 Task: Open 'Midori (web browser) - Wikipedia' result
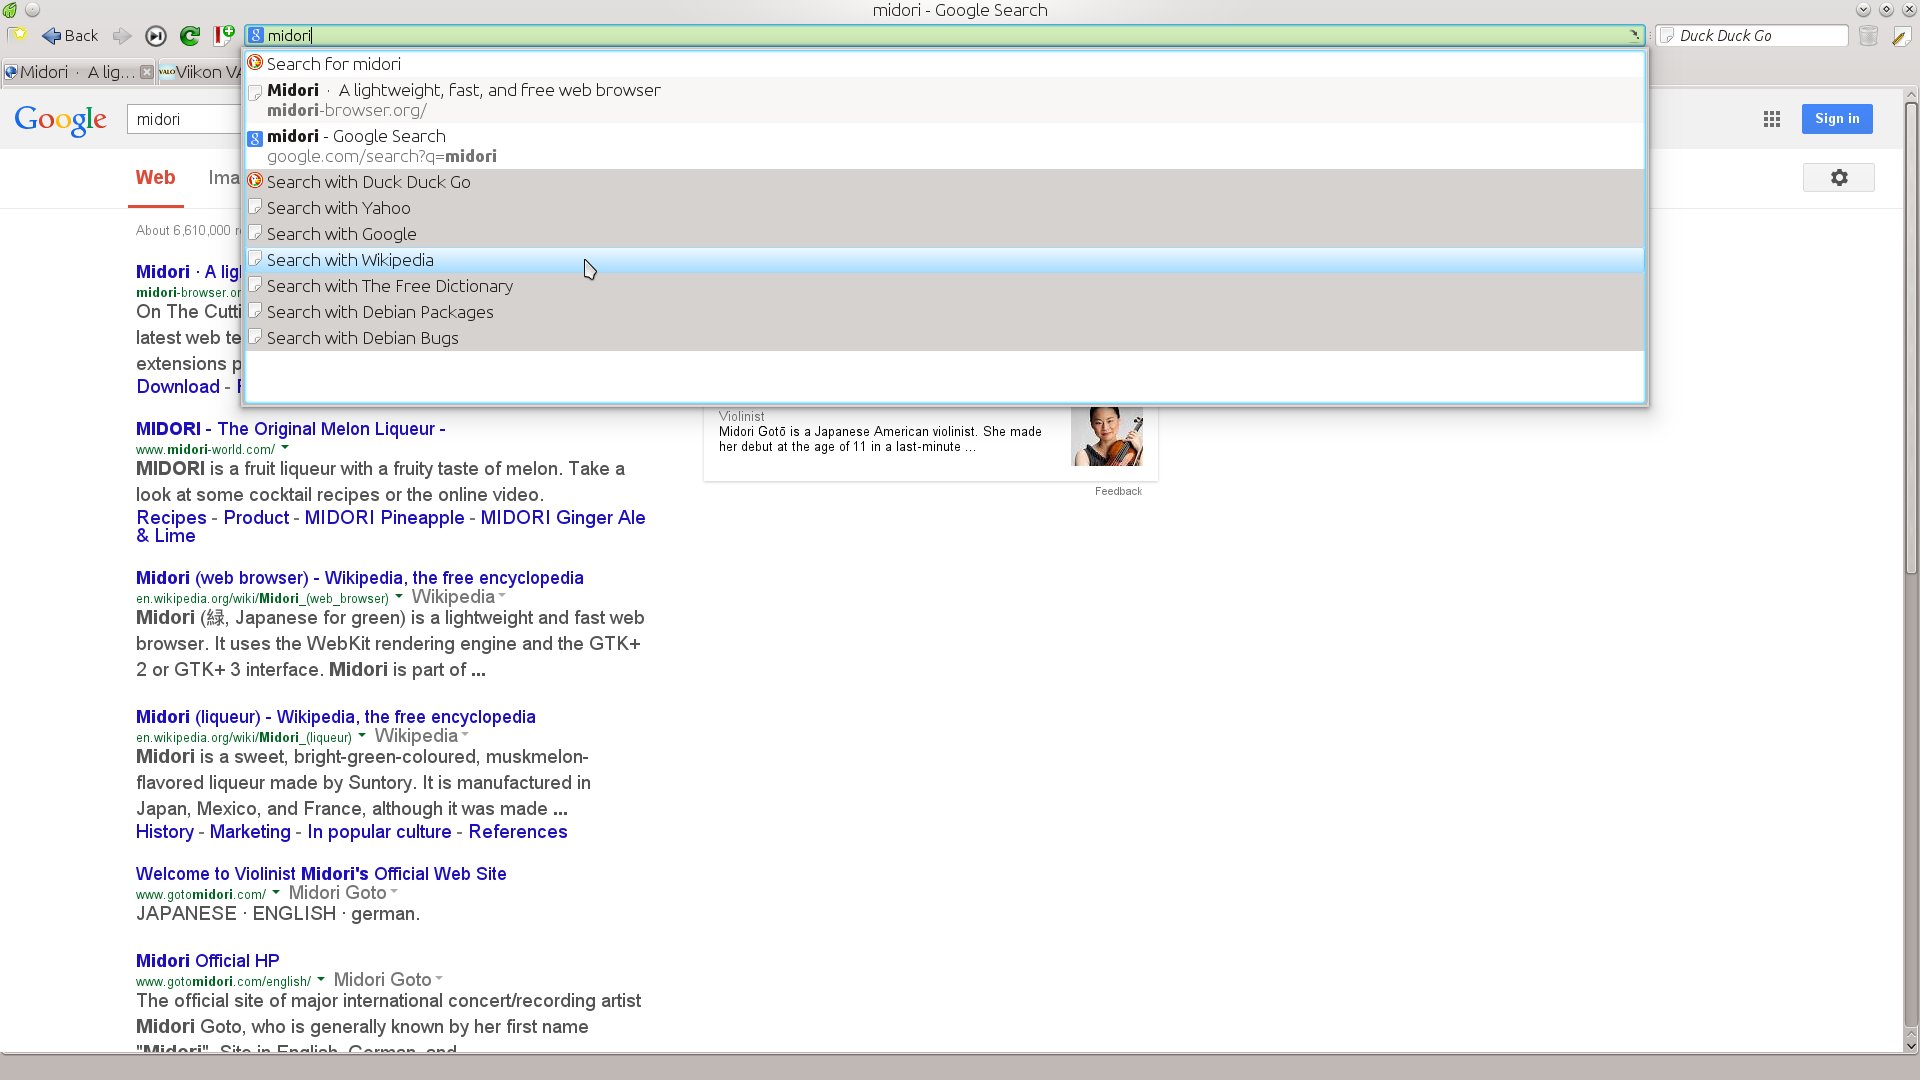360,578
